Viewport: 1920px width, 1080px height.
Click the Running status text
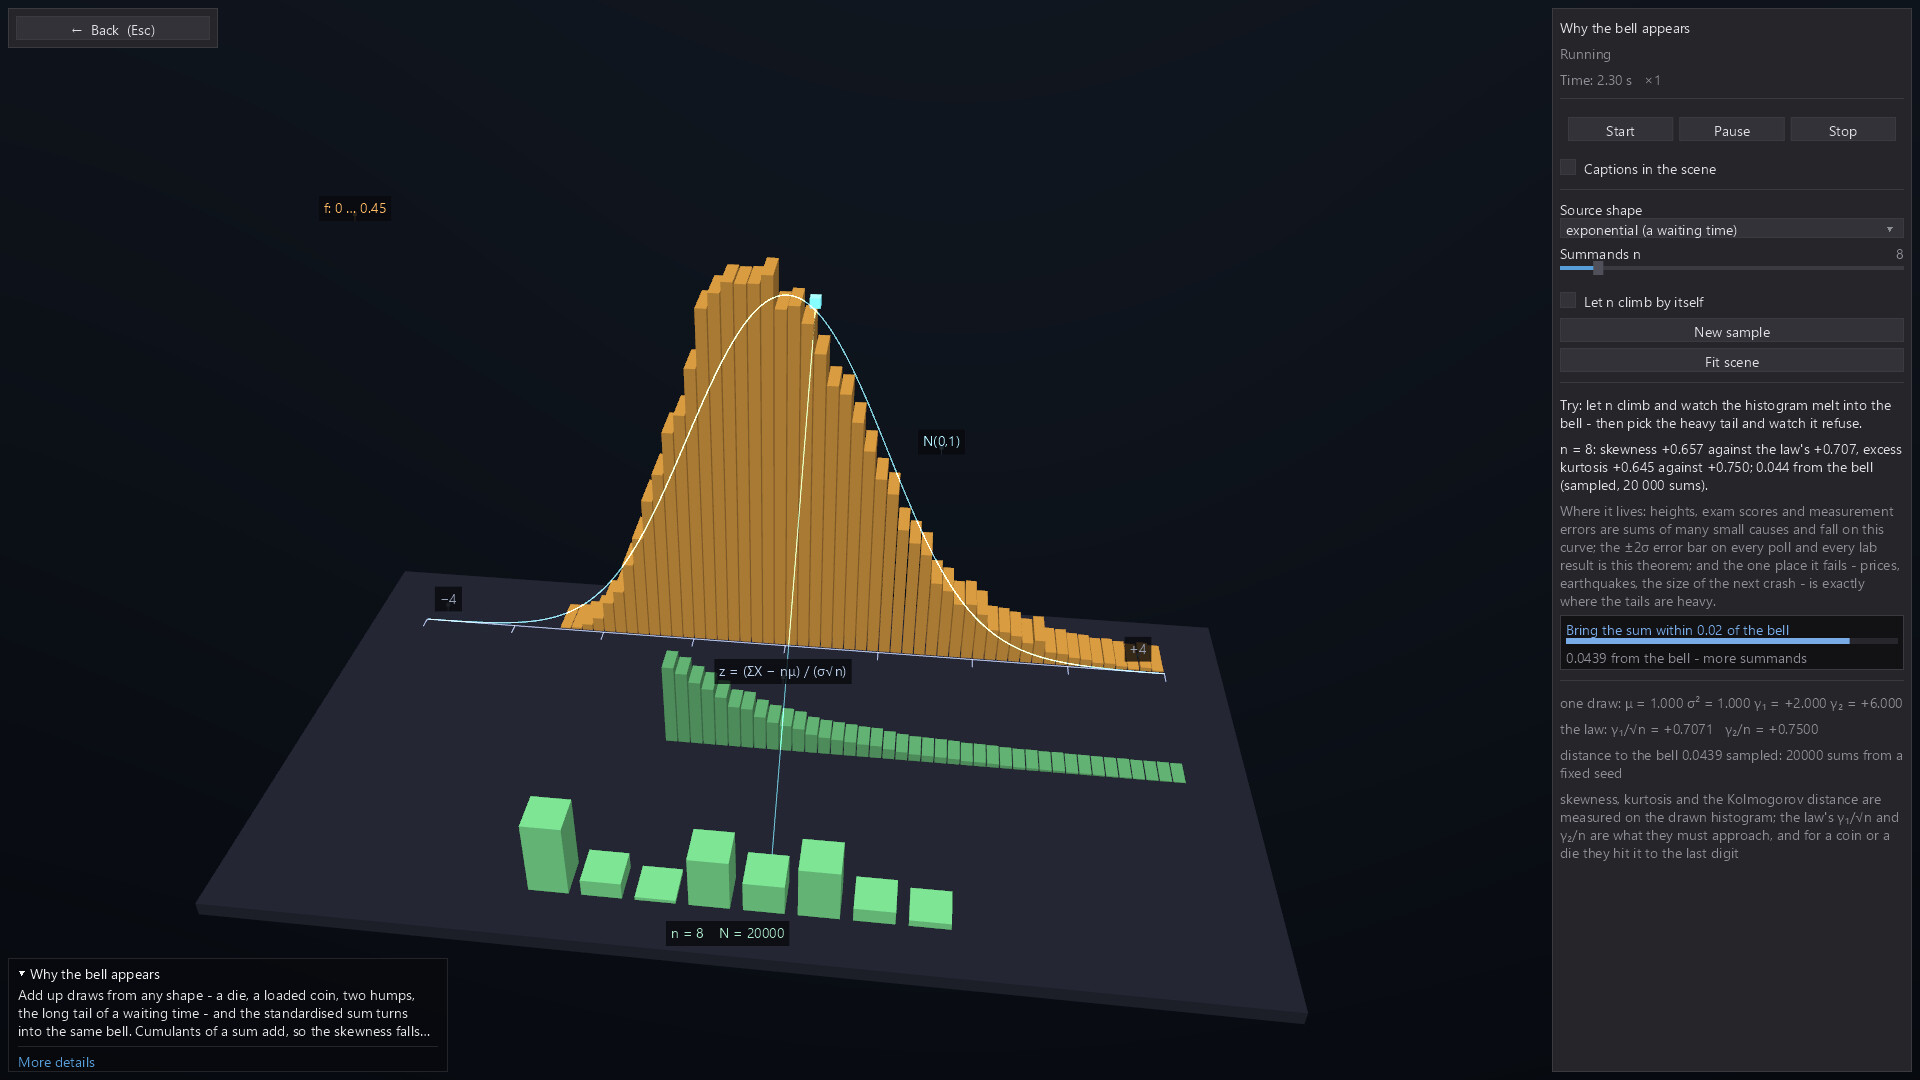pyautogui.click(x=1585, y=54)
